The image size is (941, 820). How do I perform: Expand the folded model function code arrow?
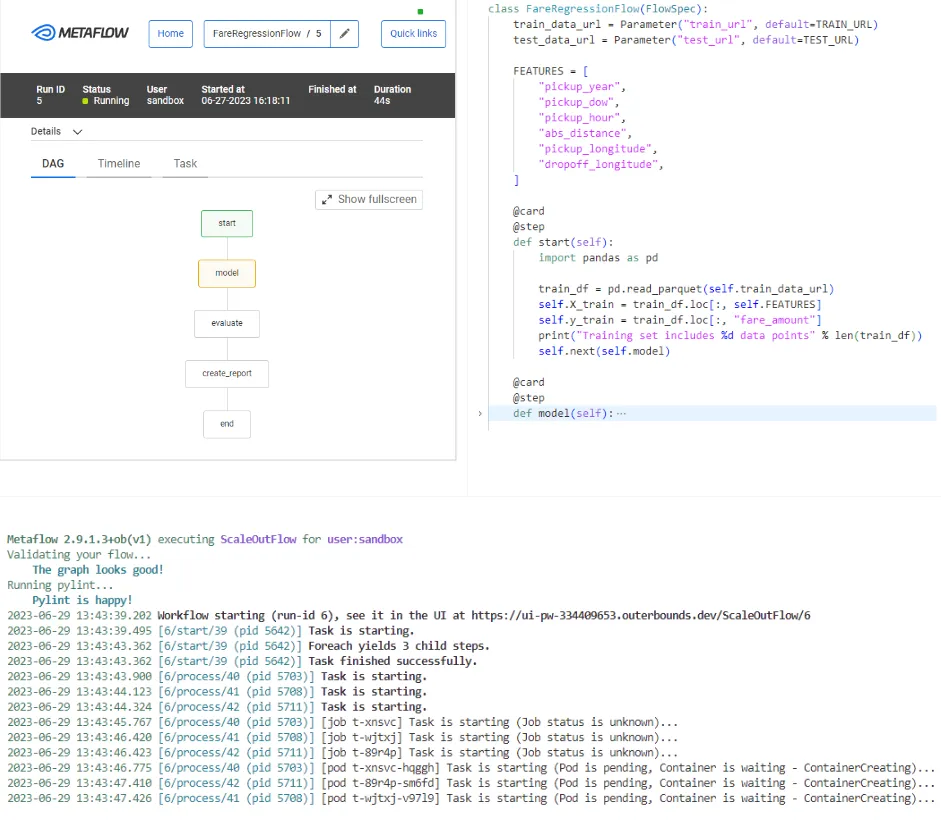[480, 412]
